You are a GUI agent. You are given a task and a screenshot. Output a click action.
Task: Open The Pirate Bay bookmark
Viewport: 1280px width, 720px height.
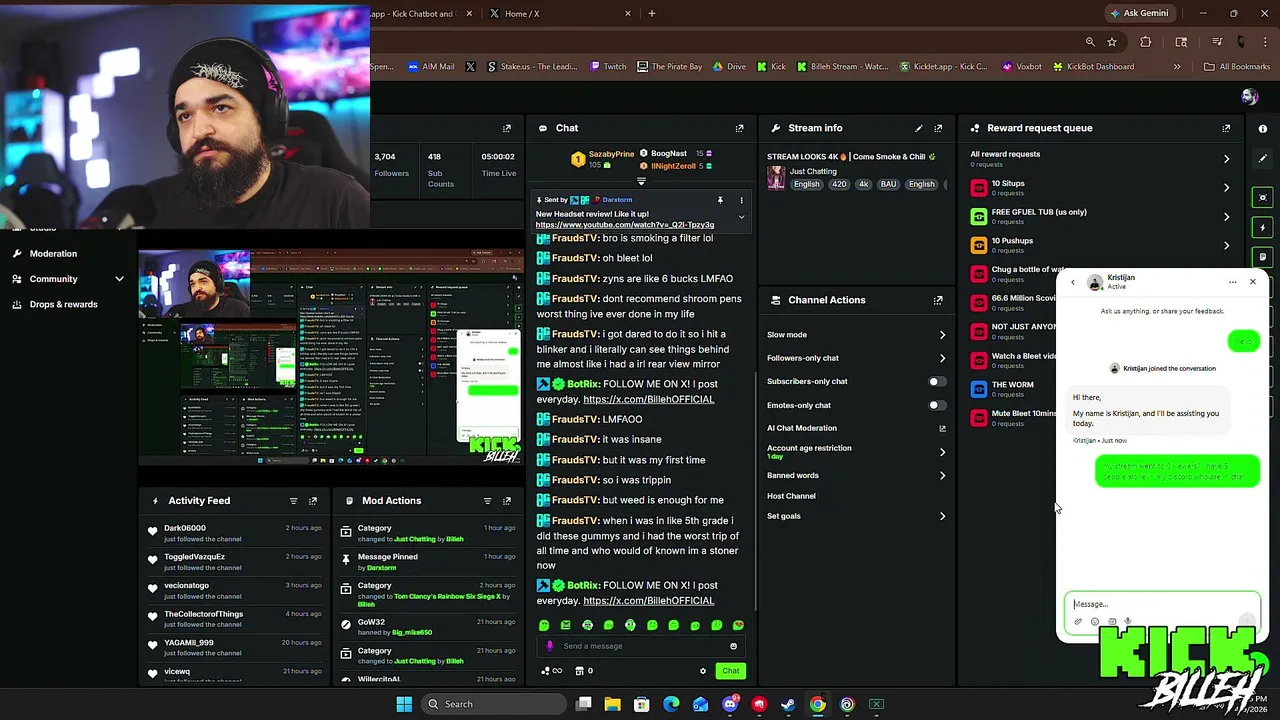coord(669,67)
